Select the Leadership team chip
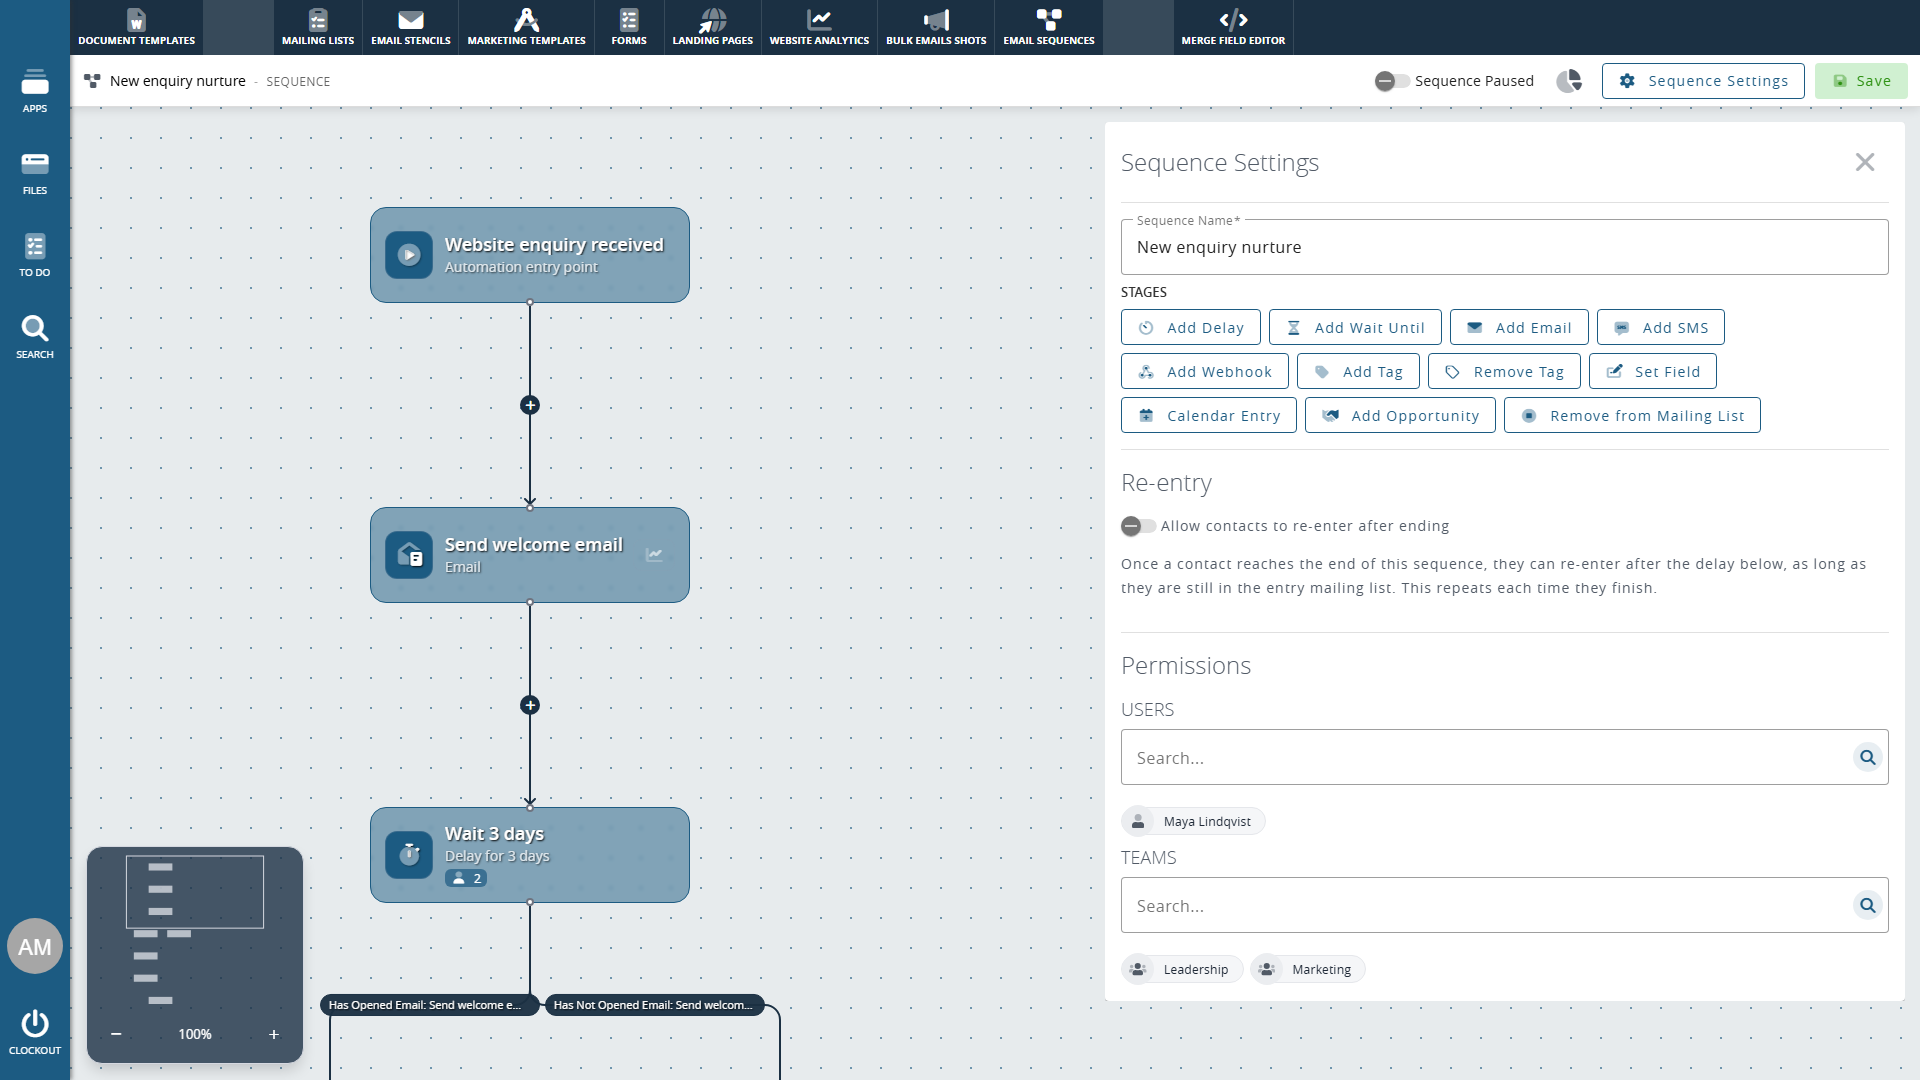The width and height of the screenshot is (1920, 1080). coord(1182,969)
